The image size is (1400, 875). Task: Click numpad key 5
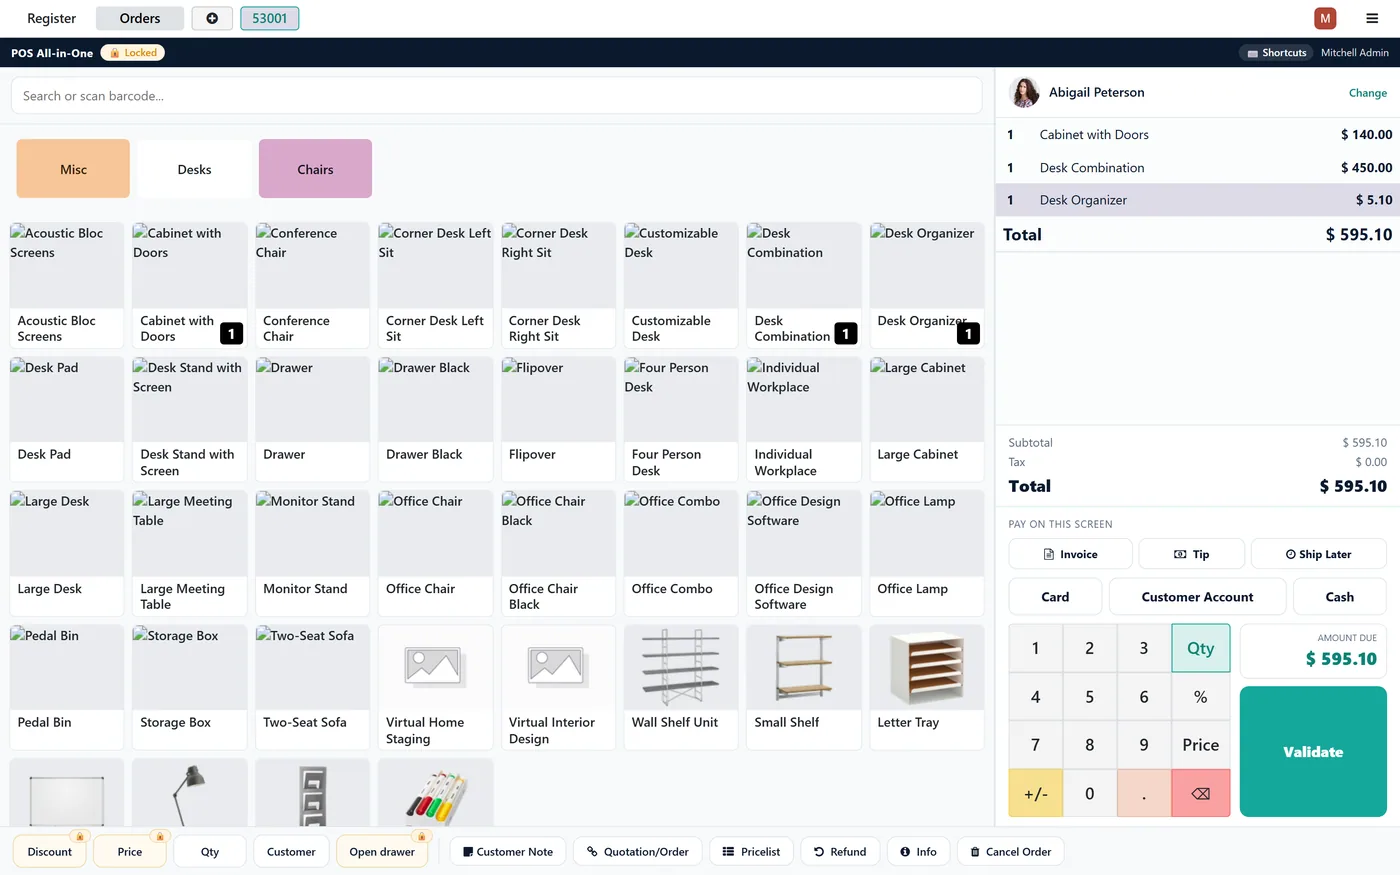click(1090, 697)
